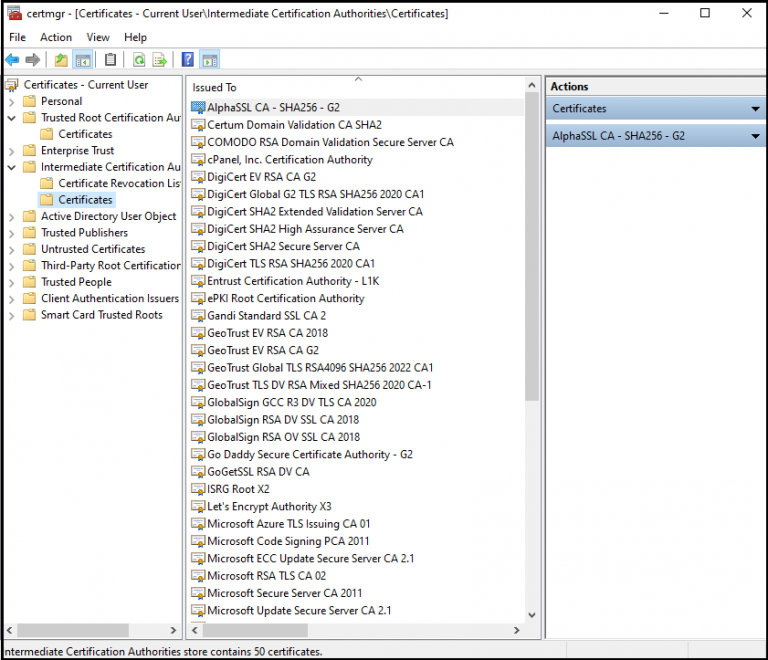Image resolution: width=768 pixels, height=660 pixels.
Task: Click the certmgr title bar app icon
Action: [15, 13]
